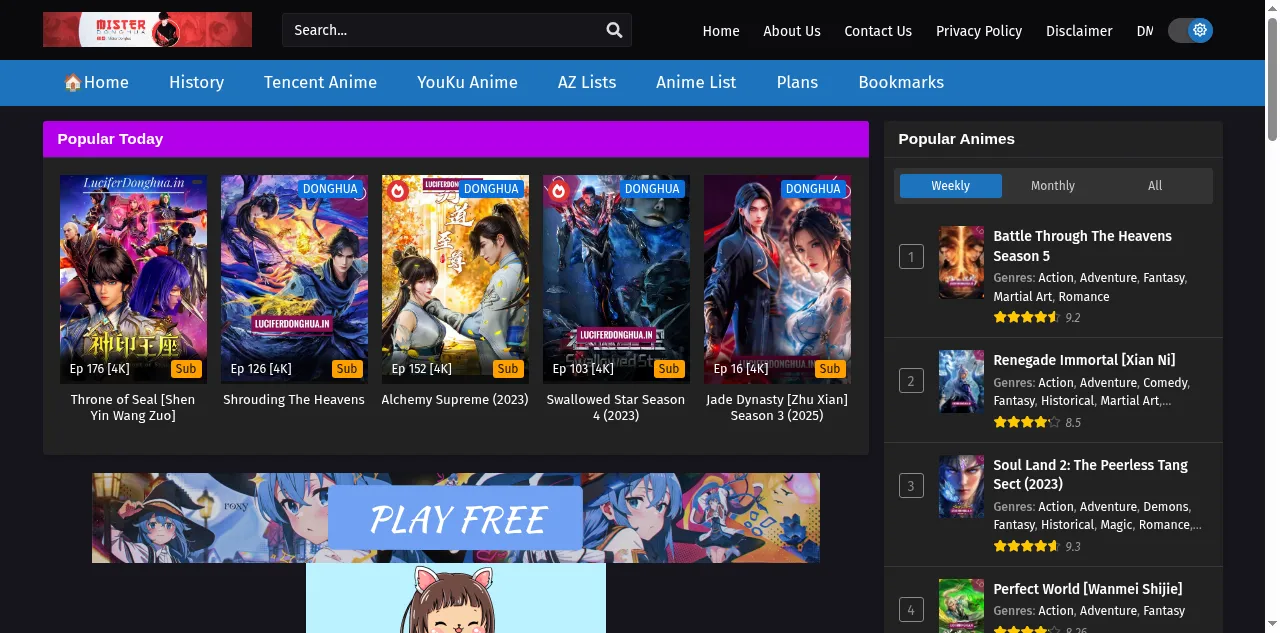Open the AZ Lists menu item
This screenshot has width=1280, height=633.
pos(587,82)
